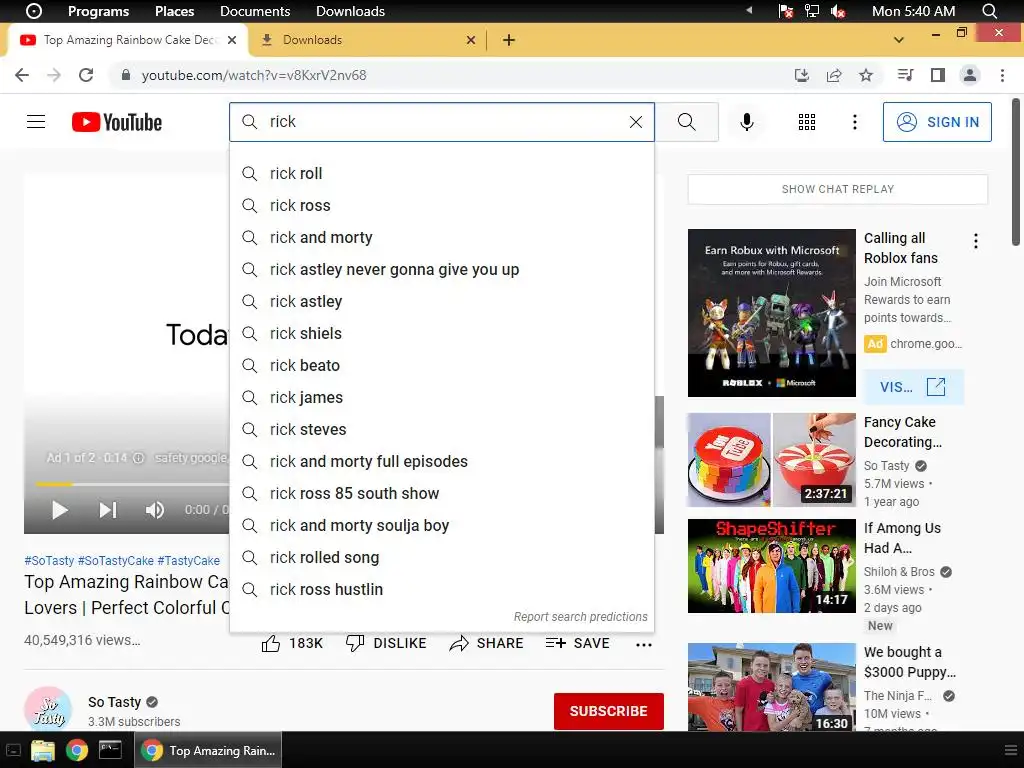Subscribe to So Tasty channel
The image size is (1024, 768).
609,711
